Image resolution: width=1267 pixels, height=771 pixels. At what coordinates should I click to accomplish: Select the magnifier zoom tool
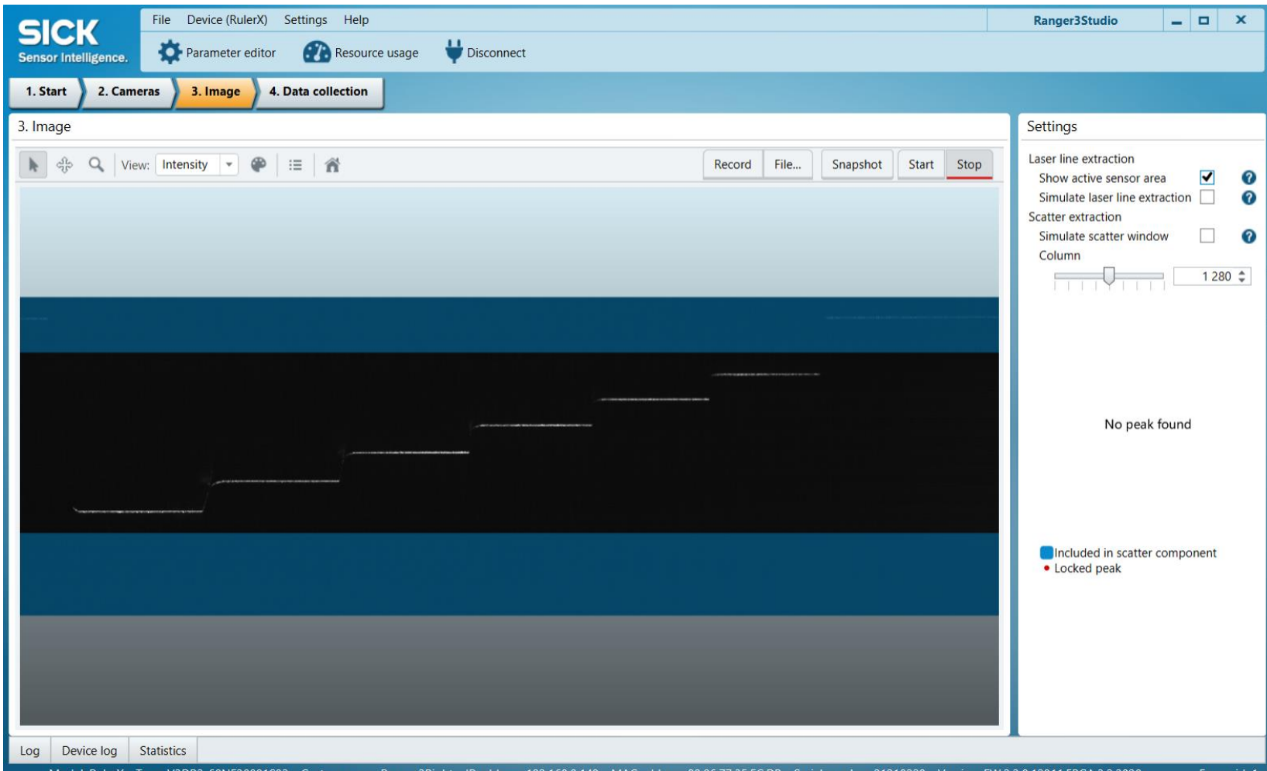(x=96, y=165)
